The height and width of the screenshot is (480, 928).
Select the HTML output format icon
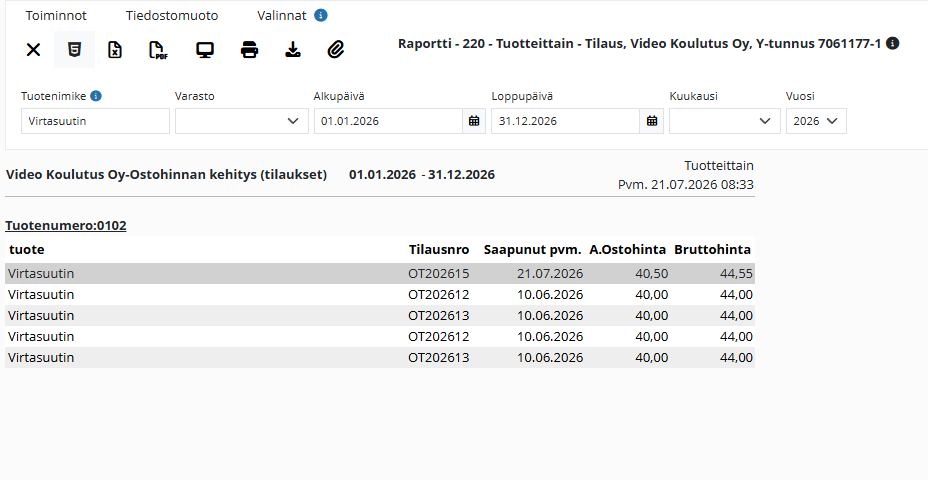75,50
